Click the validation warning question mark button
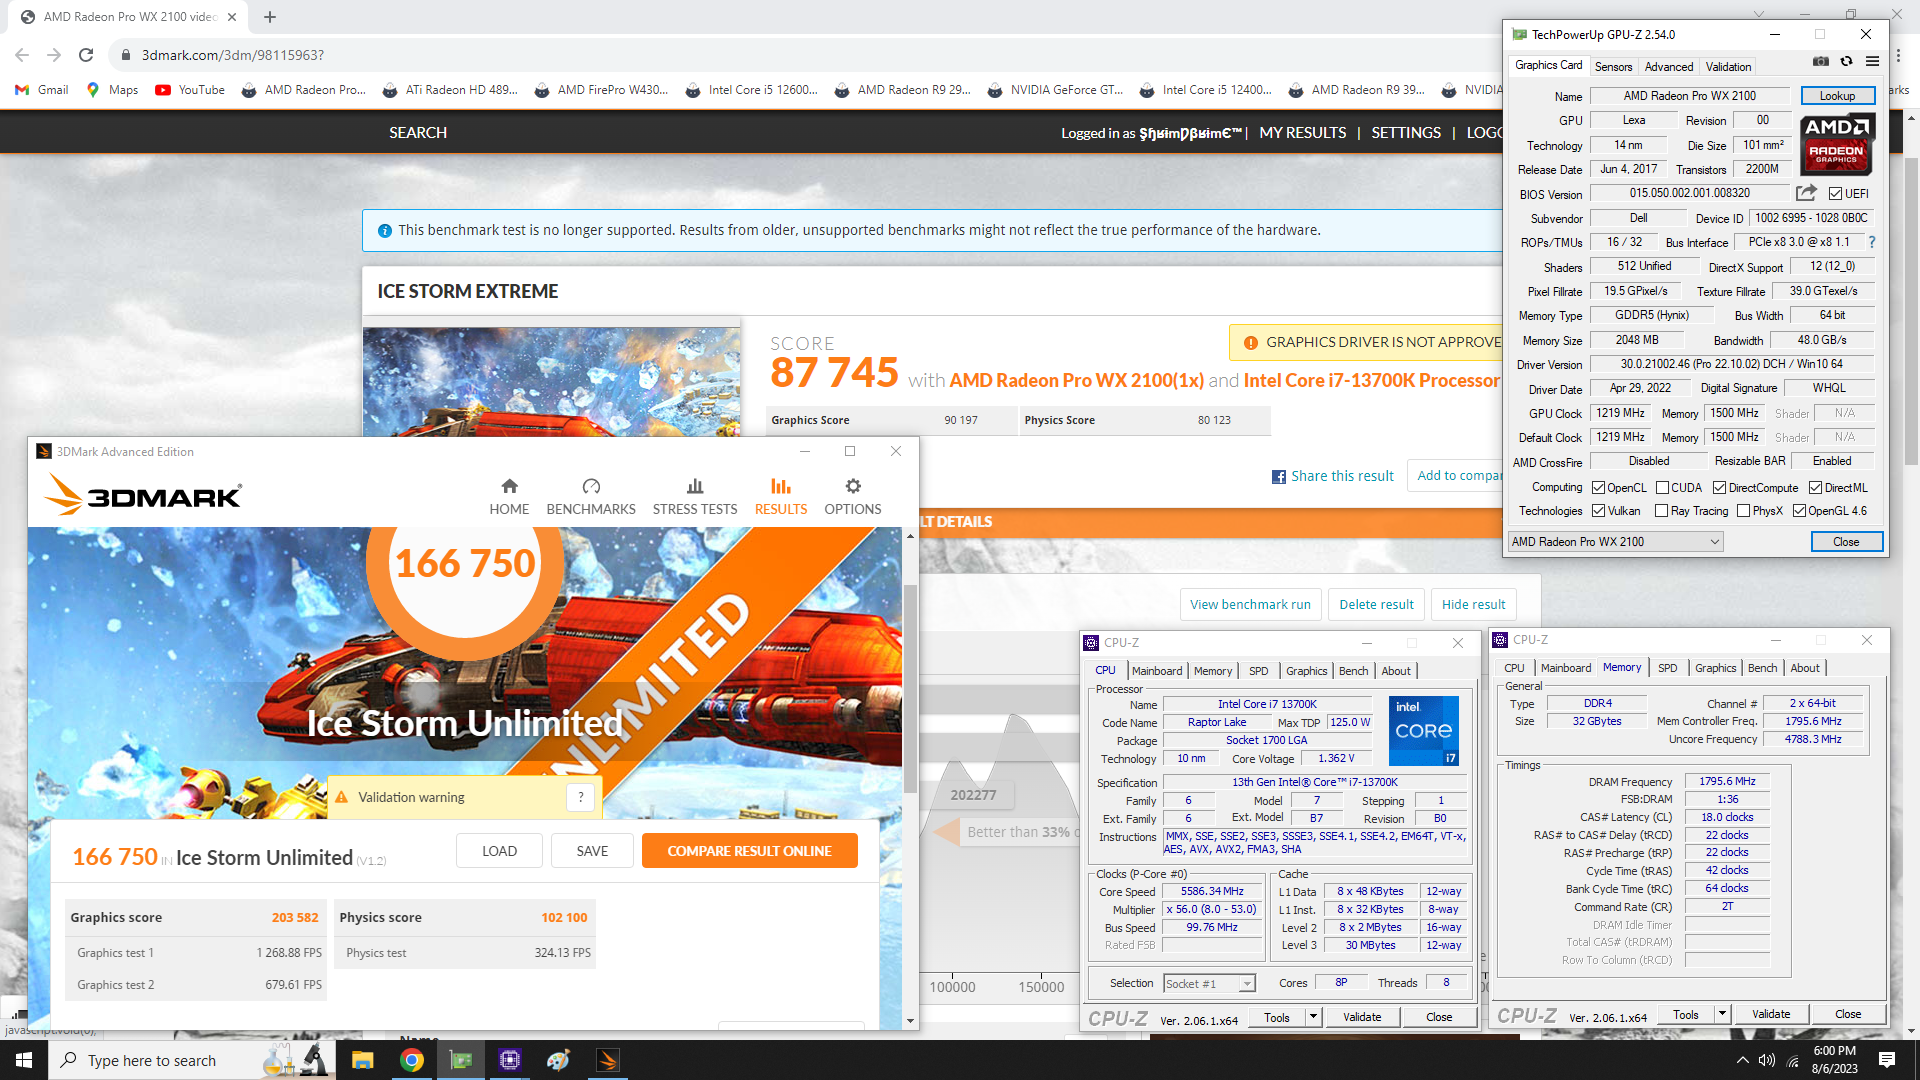The width and height of the screenshot is (1920, 1080). click(x=580, y=797)
